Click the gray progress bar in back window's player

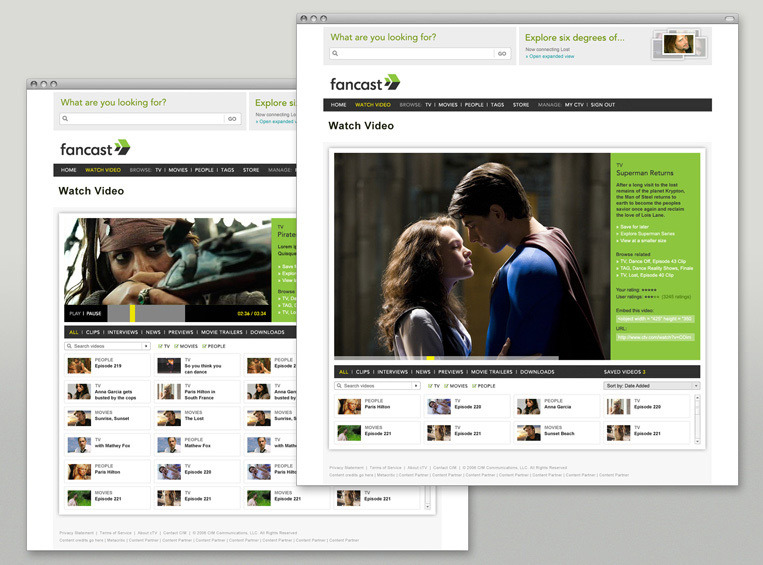(x=146, y=313)
